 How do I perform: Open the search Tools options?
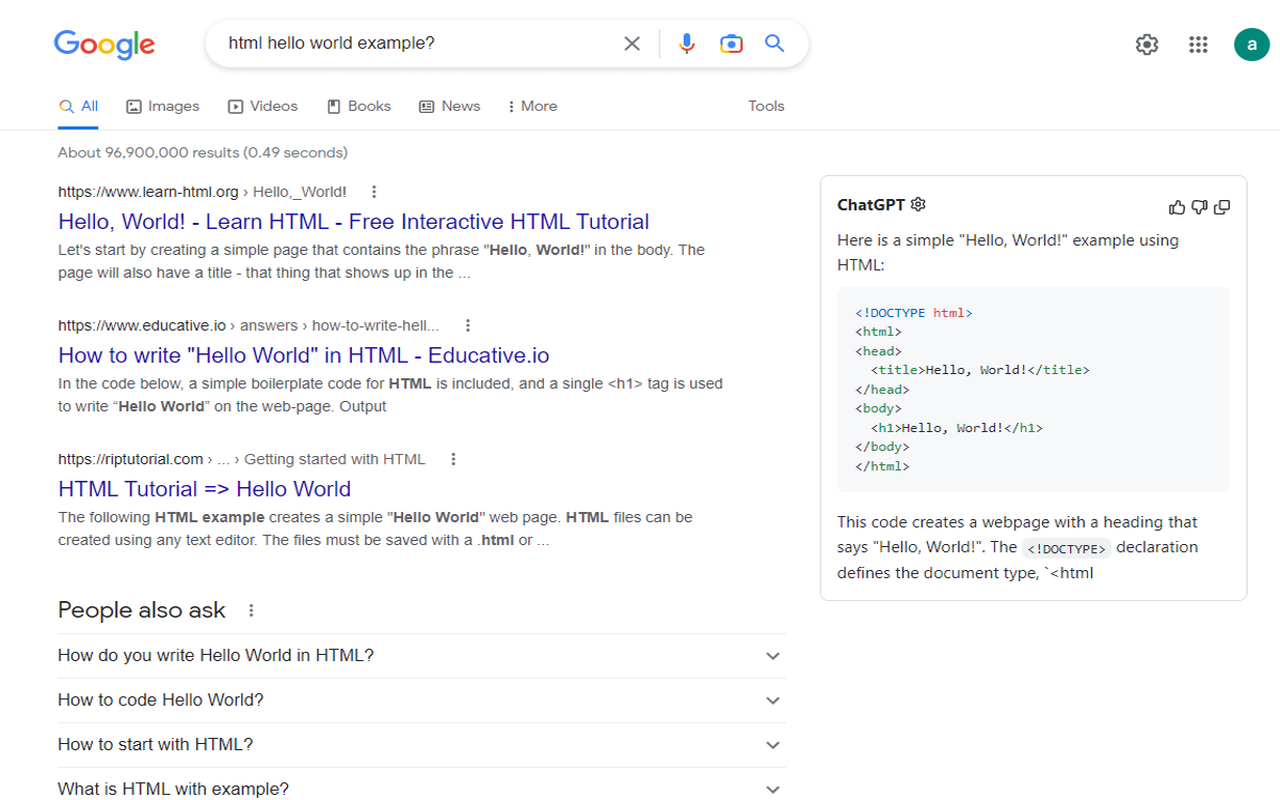[766, 106]
